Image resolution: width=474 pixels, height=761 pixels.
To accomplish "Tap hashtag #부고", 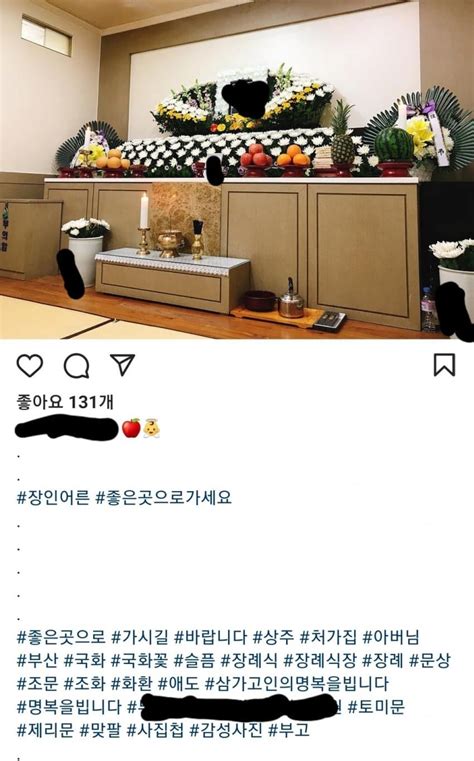I will click(289, 730).
